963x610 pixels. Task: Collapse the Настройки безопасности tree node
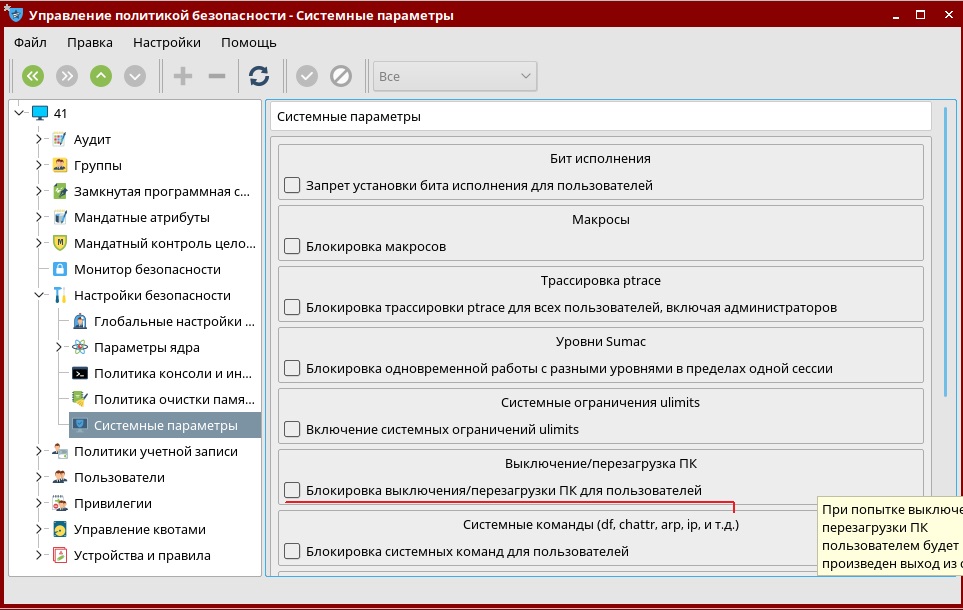(x=39, y=295)
